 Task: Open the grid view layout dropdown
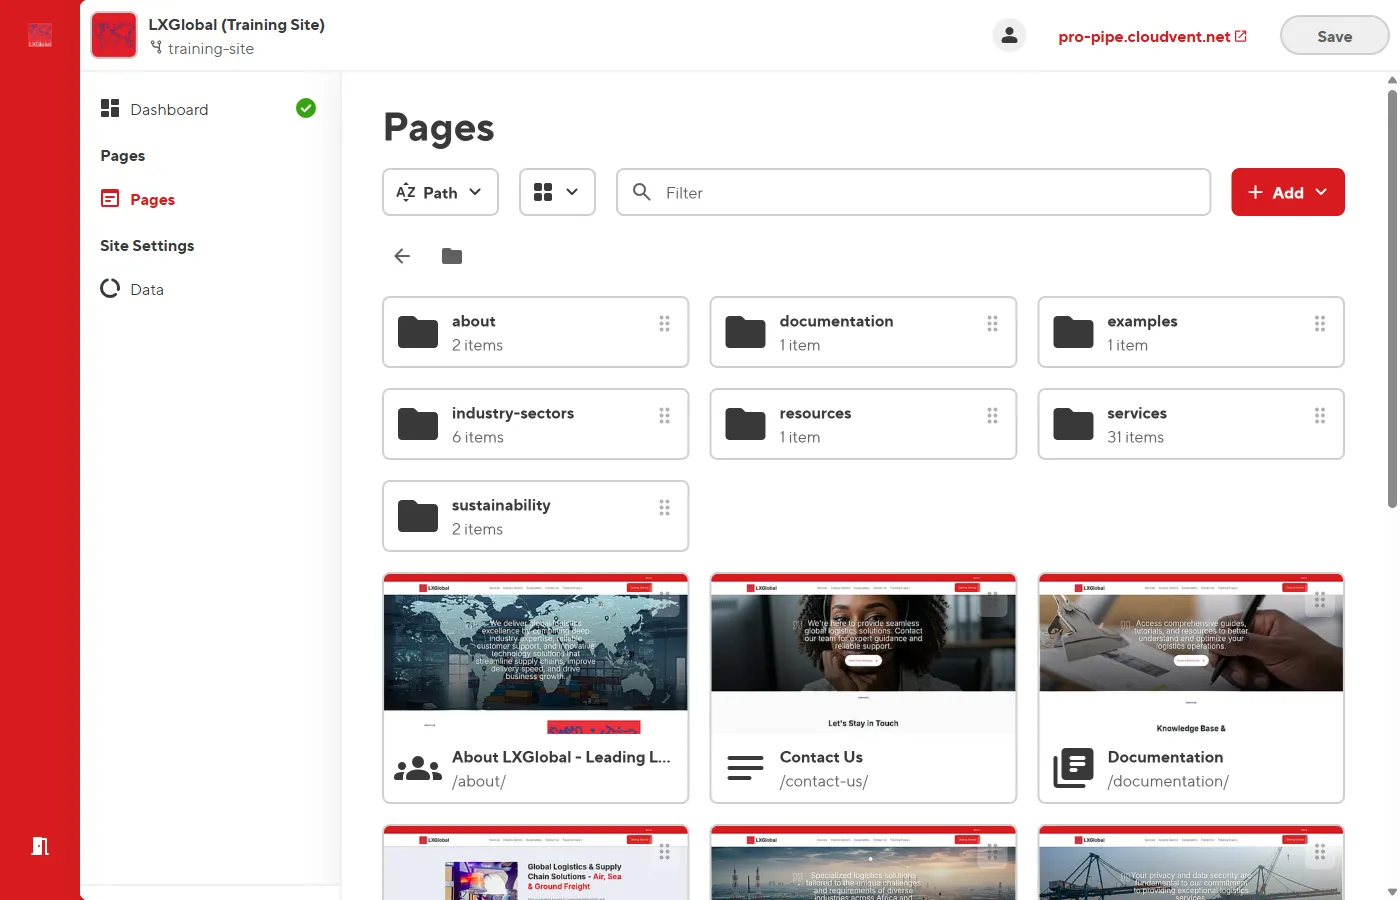point(557,192)
